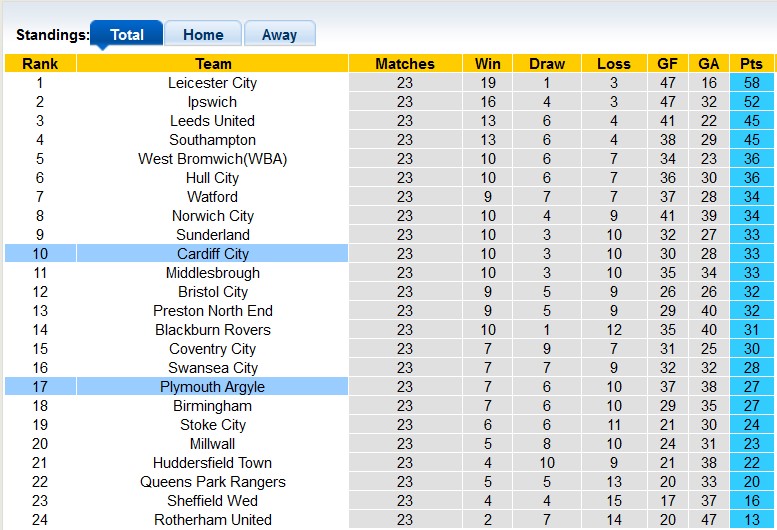Click the Team column header
The width and height of the screenshot is (777, 530).
(x=212, y=64)
